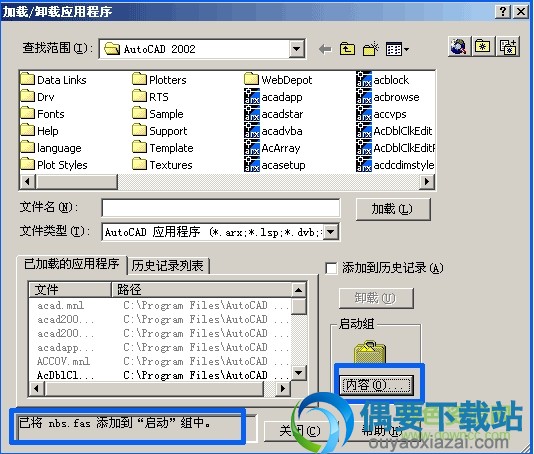534x454 pixels.
Task: Click the 卸载(U) button
Action: coord(376,298)
